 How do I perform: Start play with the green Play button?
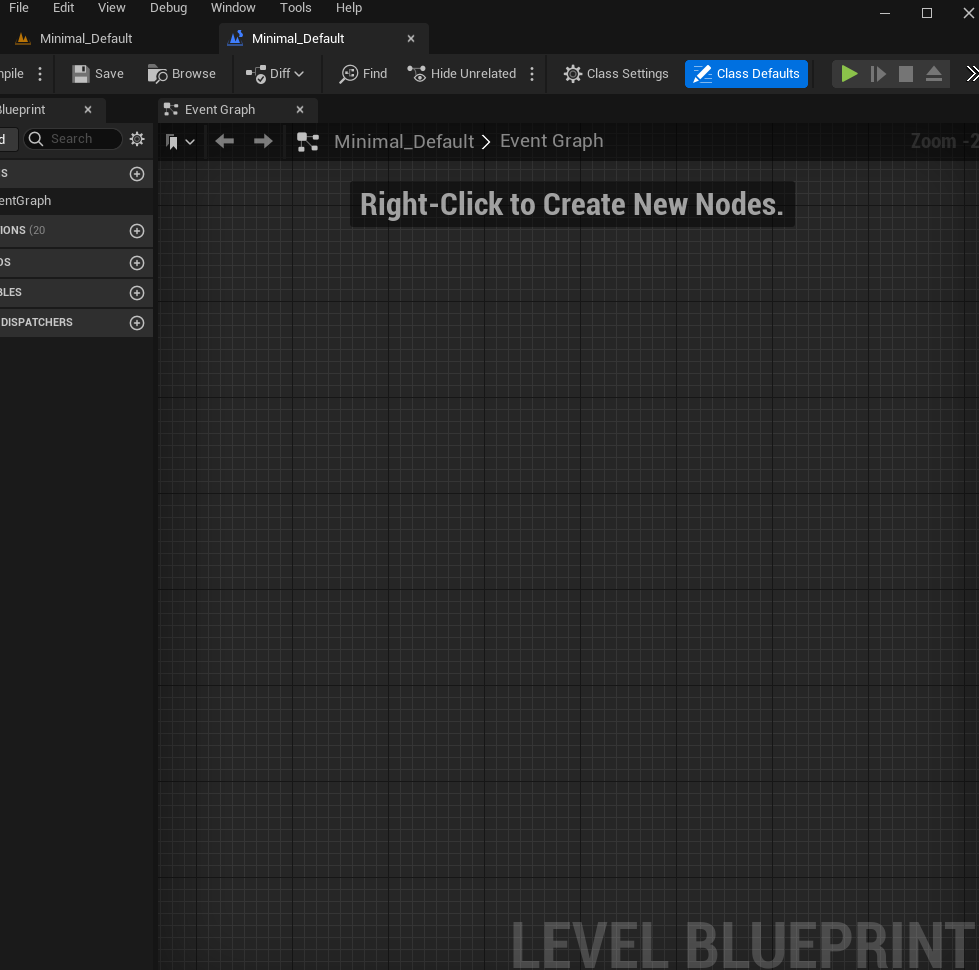tap(849, 74)
